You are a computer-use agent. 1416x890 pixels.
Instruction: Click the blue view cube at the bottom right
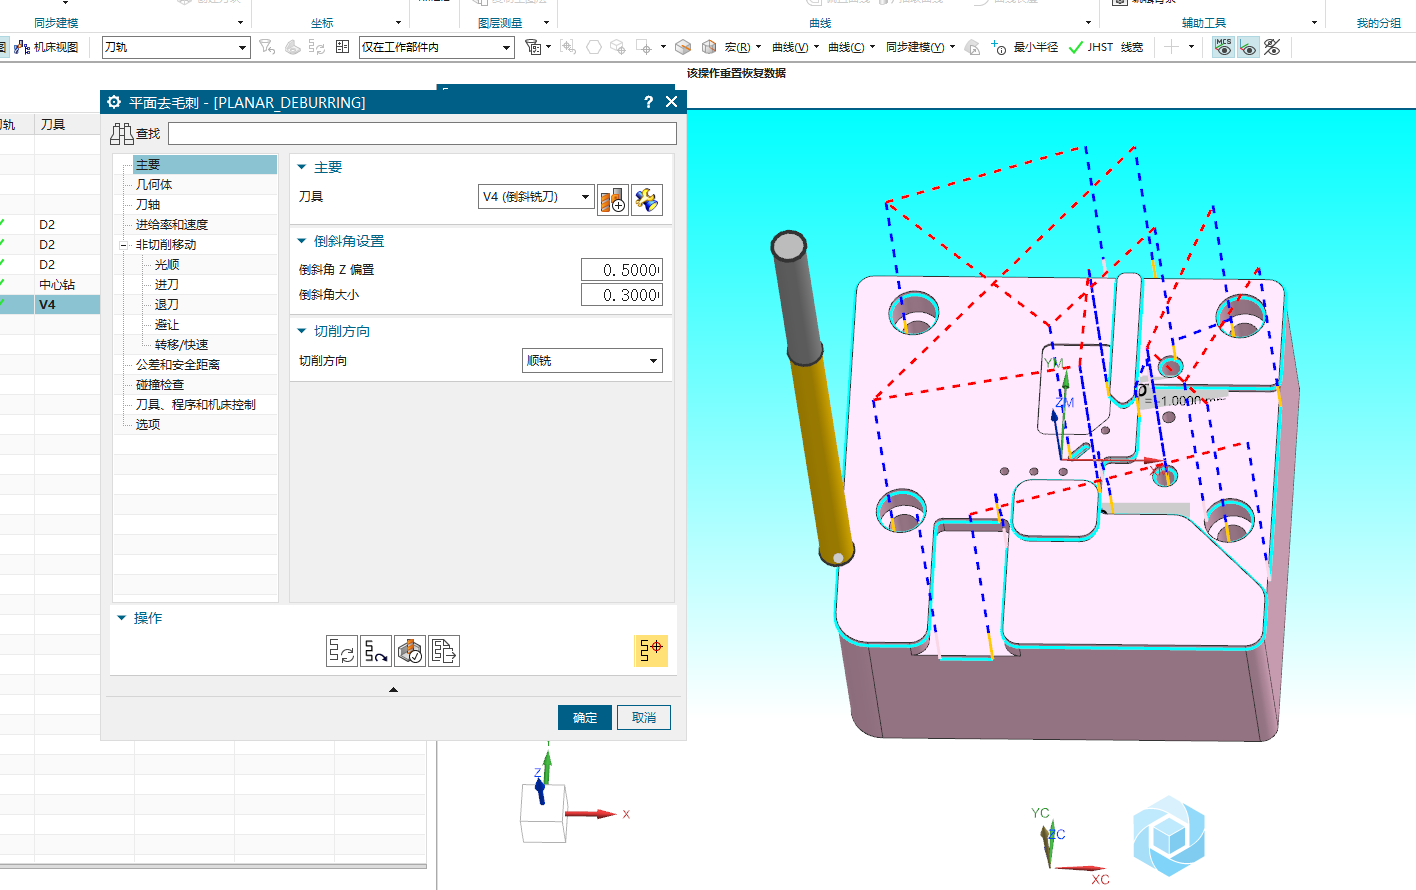pyautogui.click(x=1168, y=836)
